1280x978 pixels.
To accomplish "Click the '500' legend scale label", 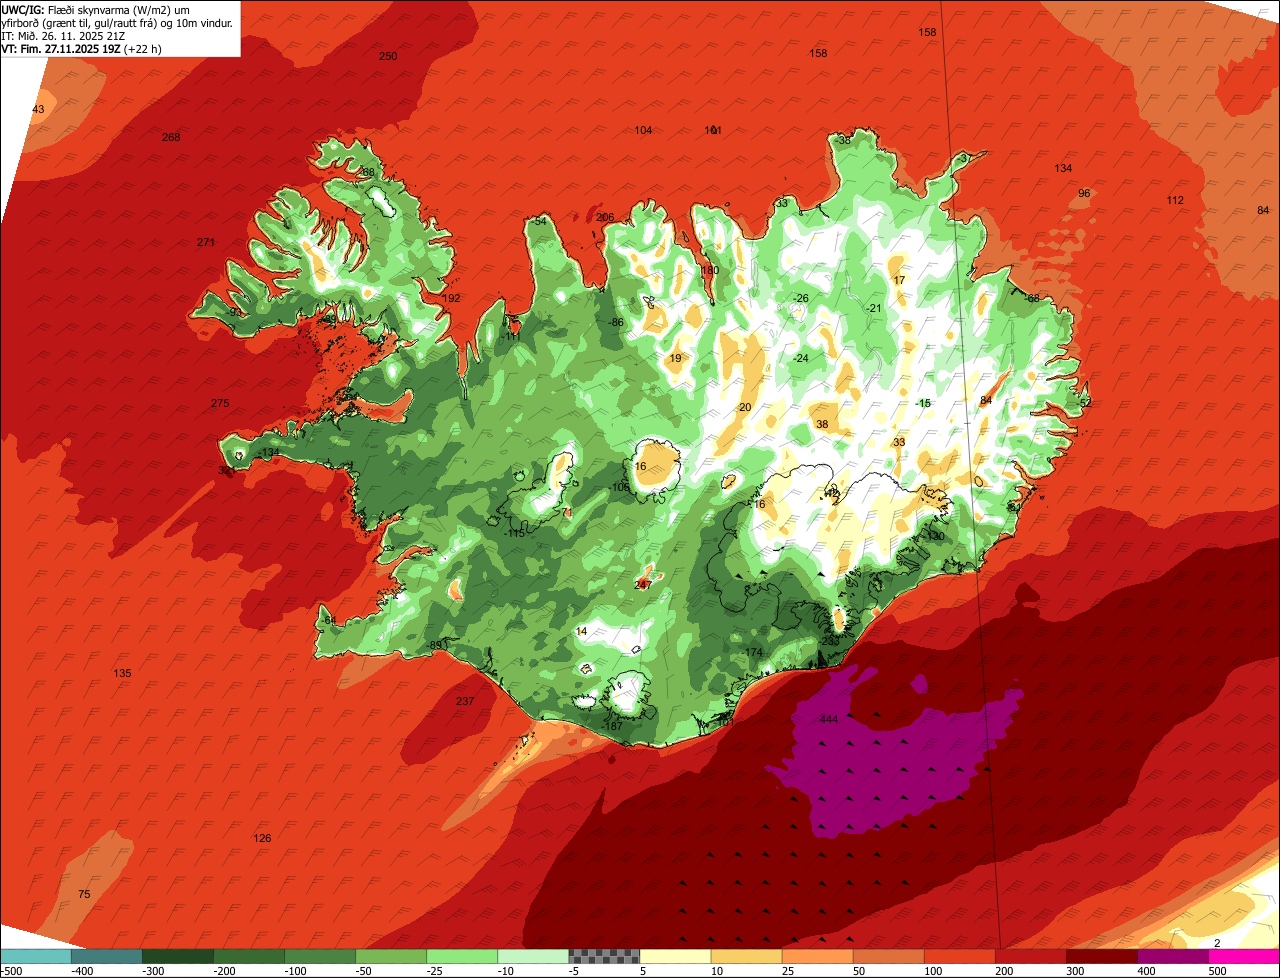I will pyautogui.click(x=1217, y=970).
